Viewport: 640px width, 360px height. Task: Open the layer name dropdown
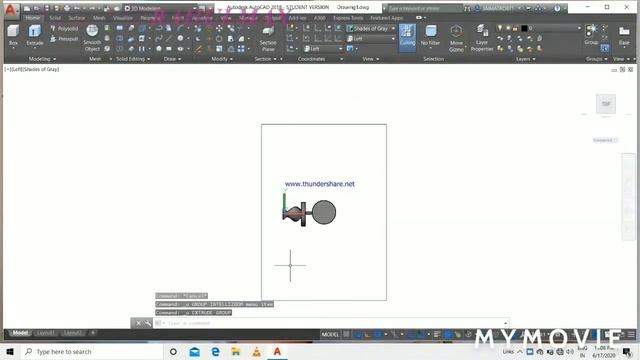tap(579, 28)
